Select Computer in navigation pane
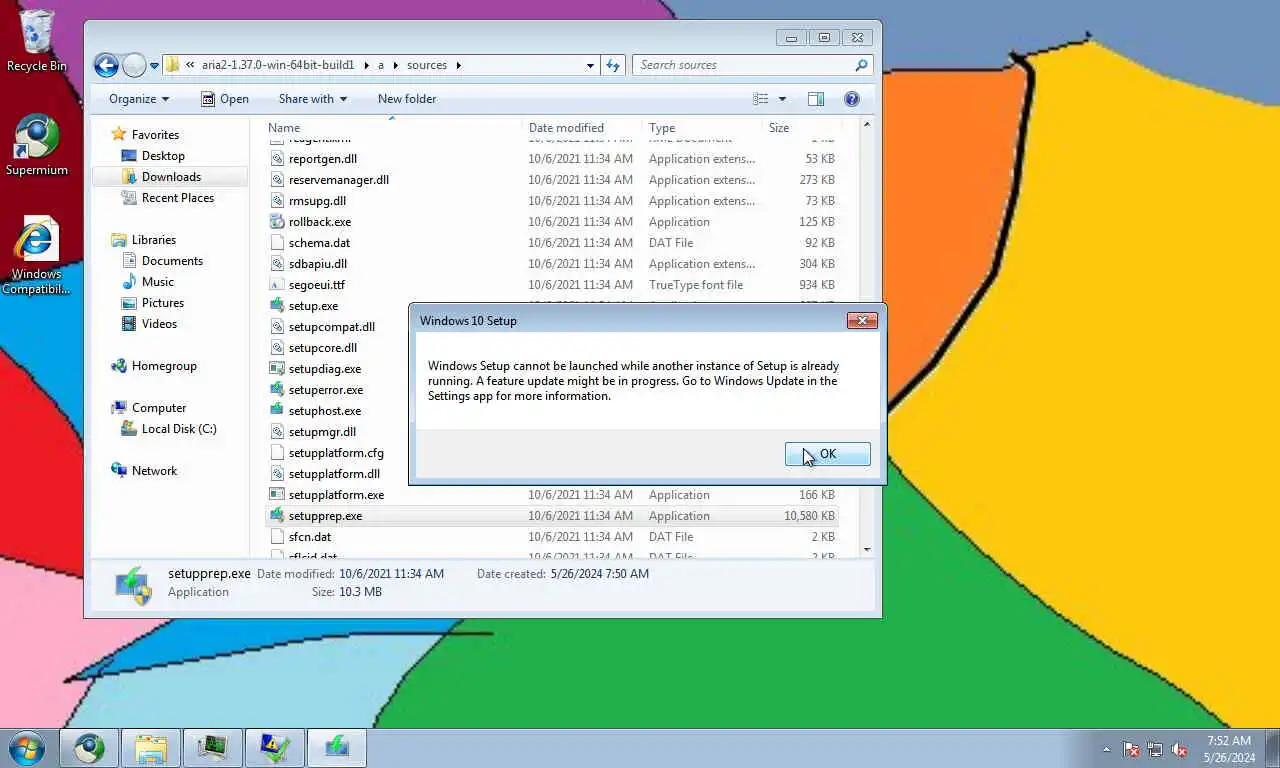 pyautogui.click(x=159, y=408)
